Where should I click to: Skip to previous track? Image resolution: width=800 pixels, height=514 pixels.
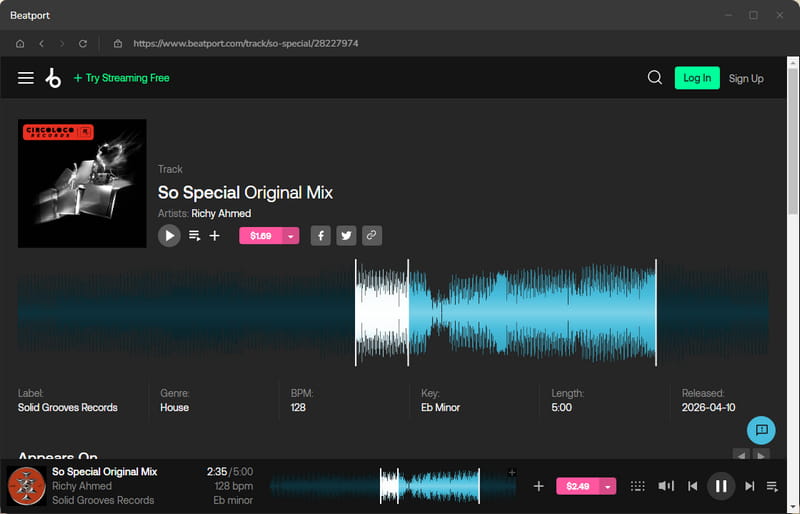point(692,486)
